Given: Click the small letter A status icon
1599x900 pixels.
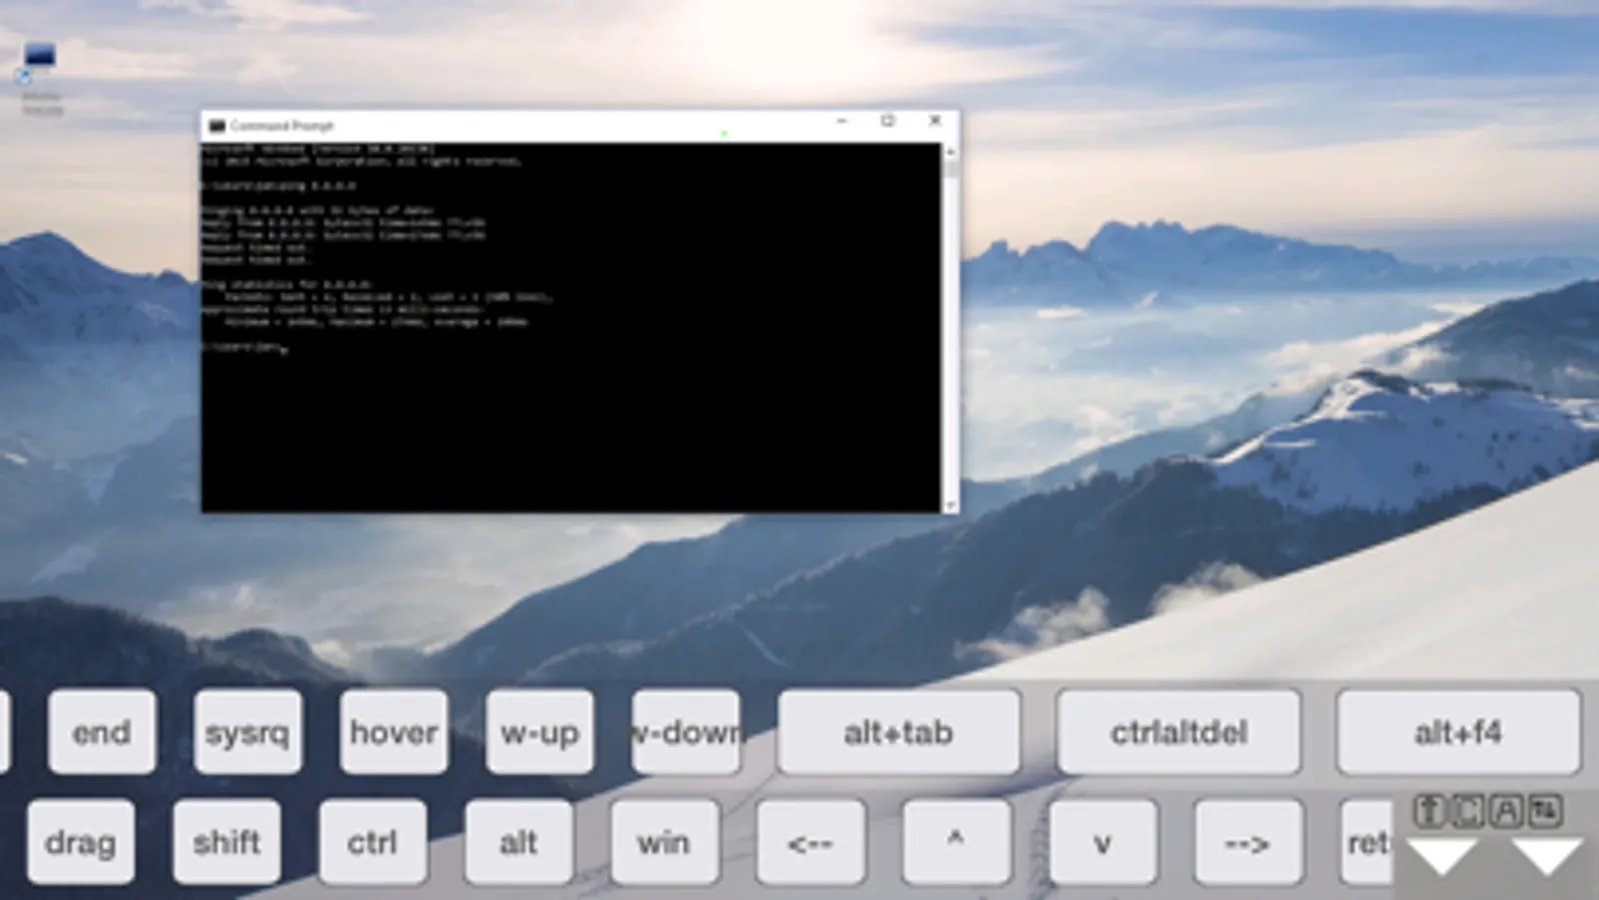Looking at the screenshot, I should coord(1506,811).
